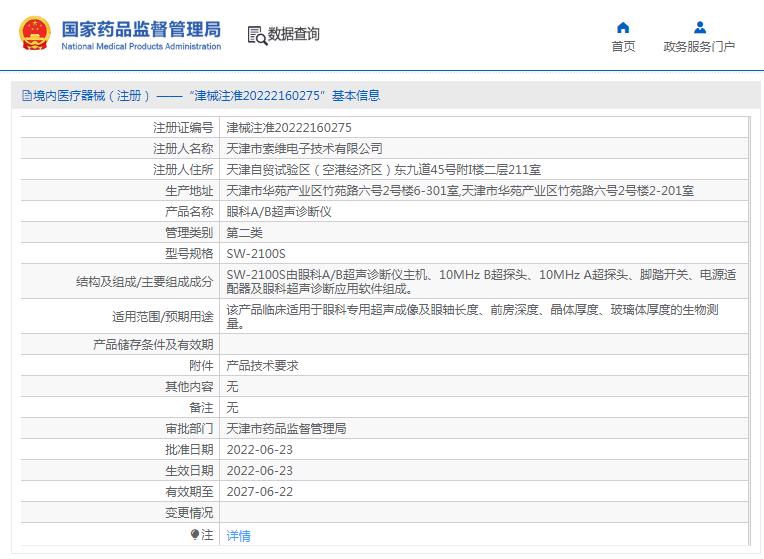
Task: Go to 首页 home icon
Action: click(623, 27)
